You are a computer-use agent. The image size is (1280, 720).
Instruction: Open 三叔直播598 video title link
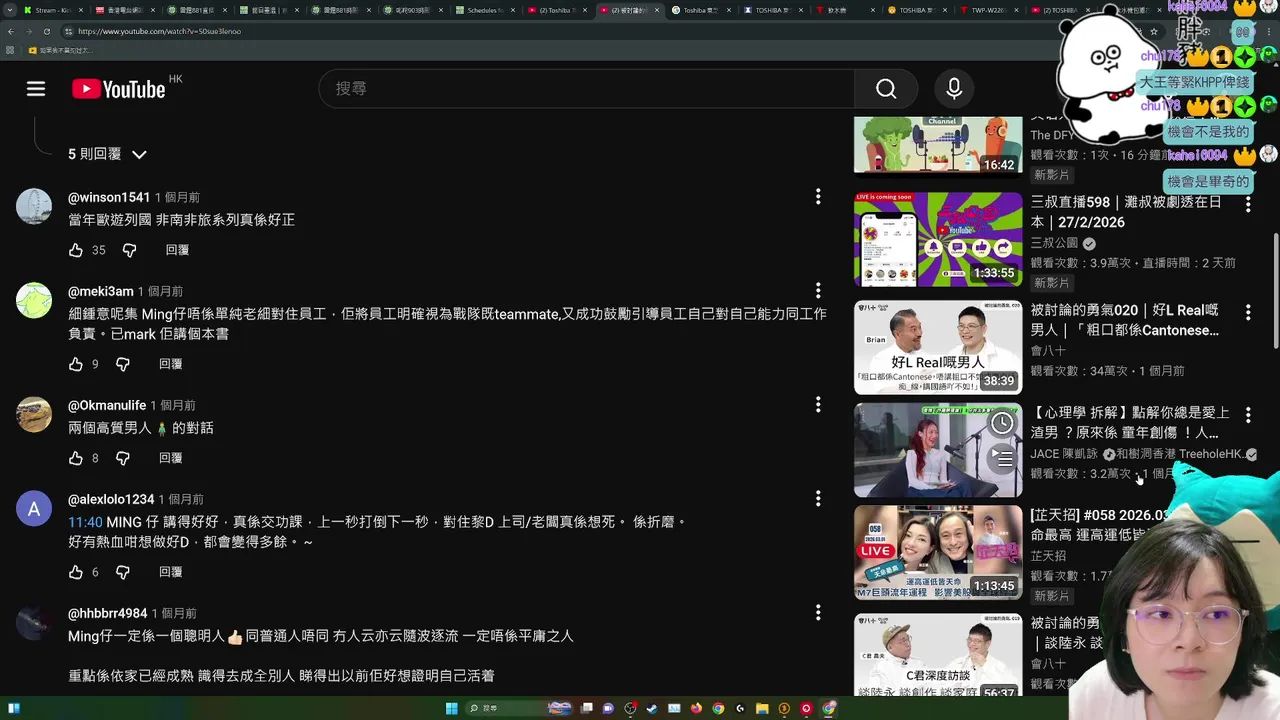coord(1127,211)
